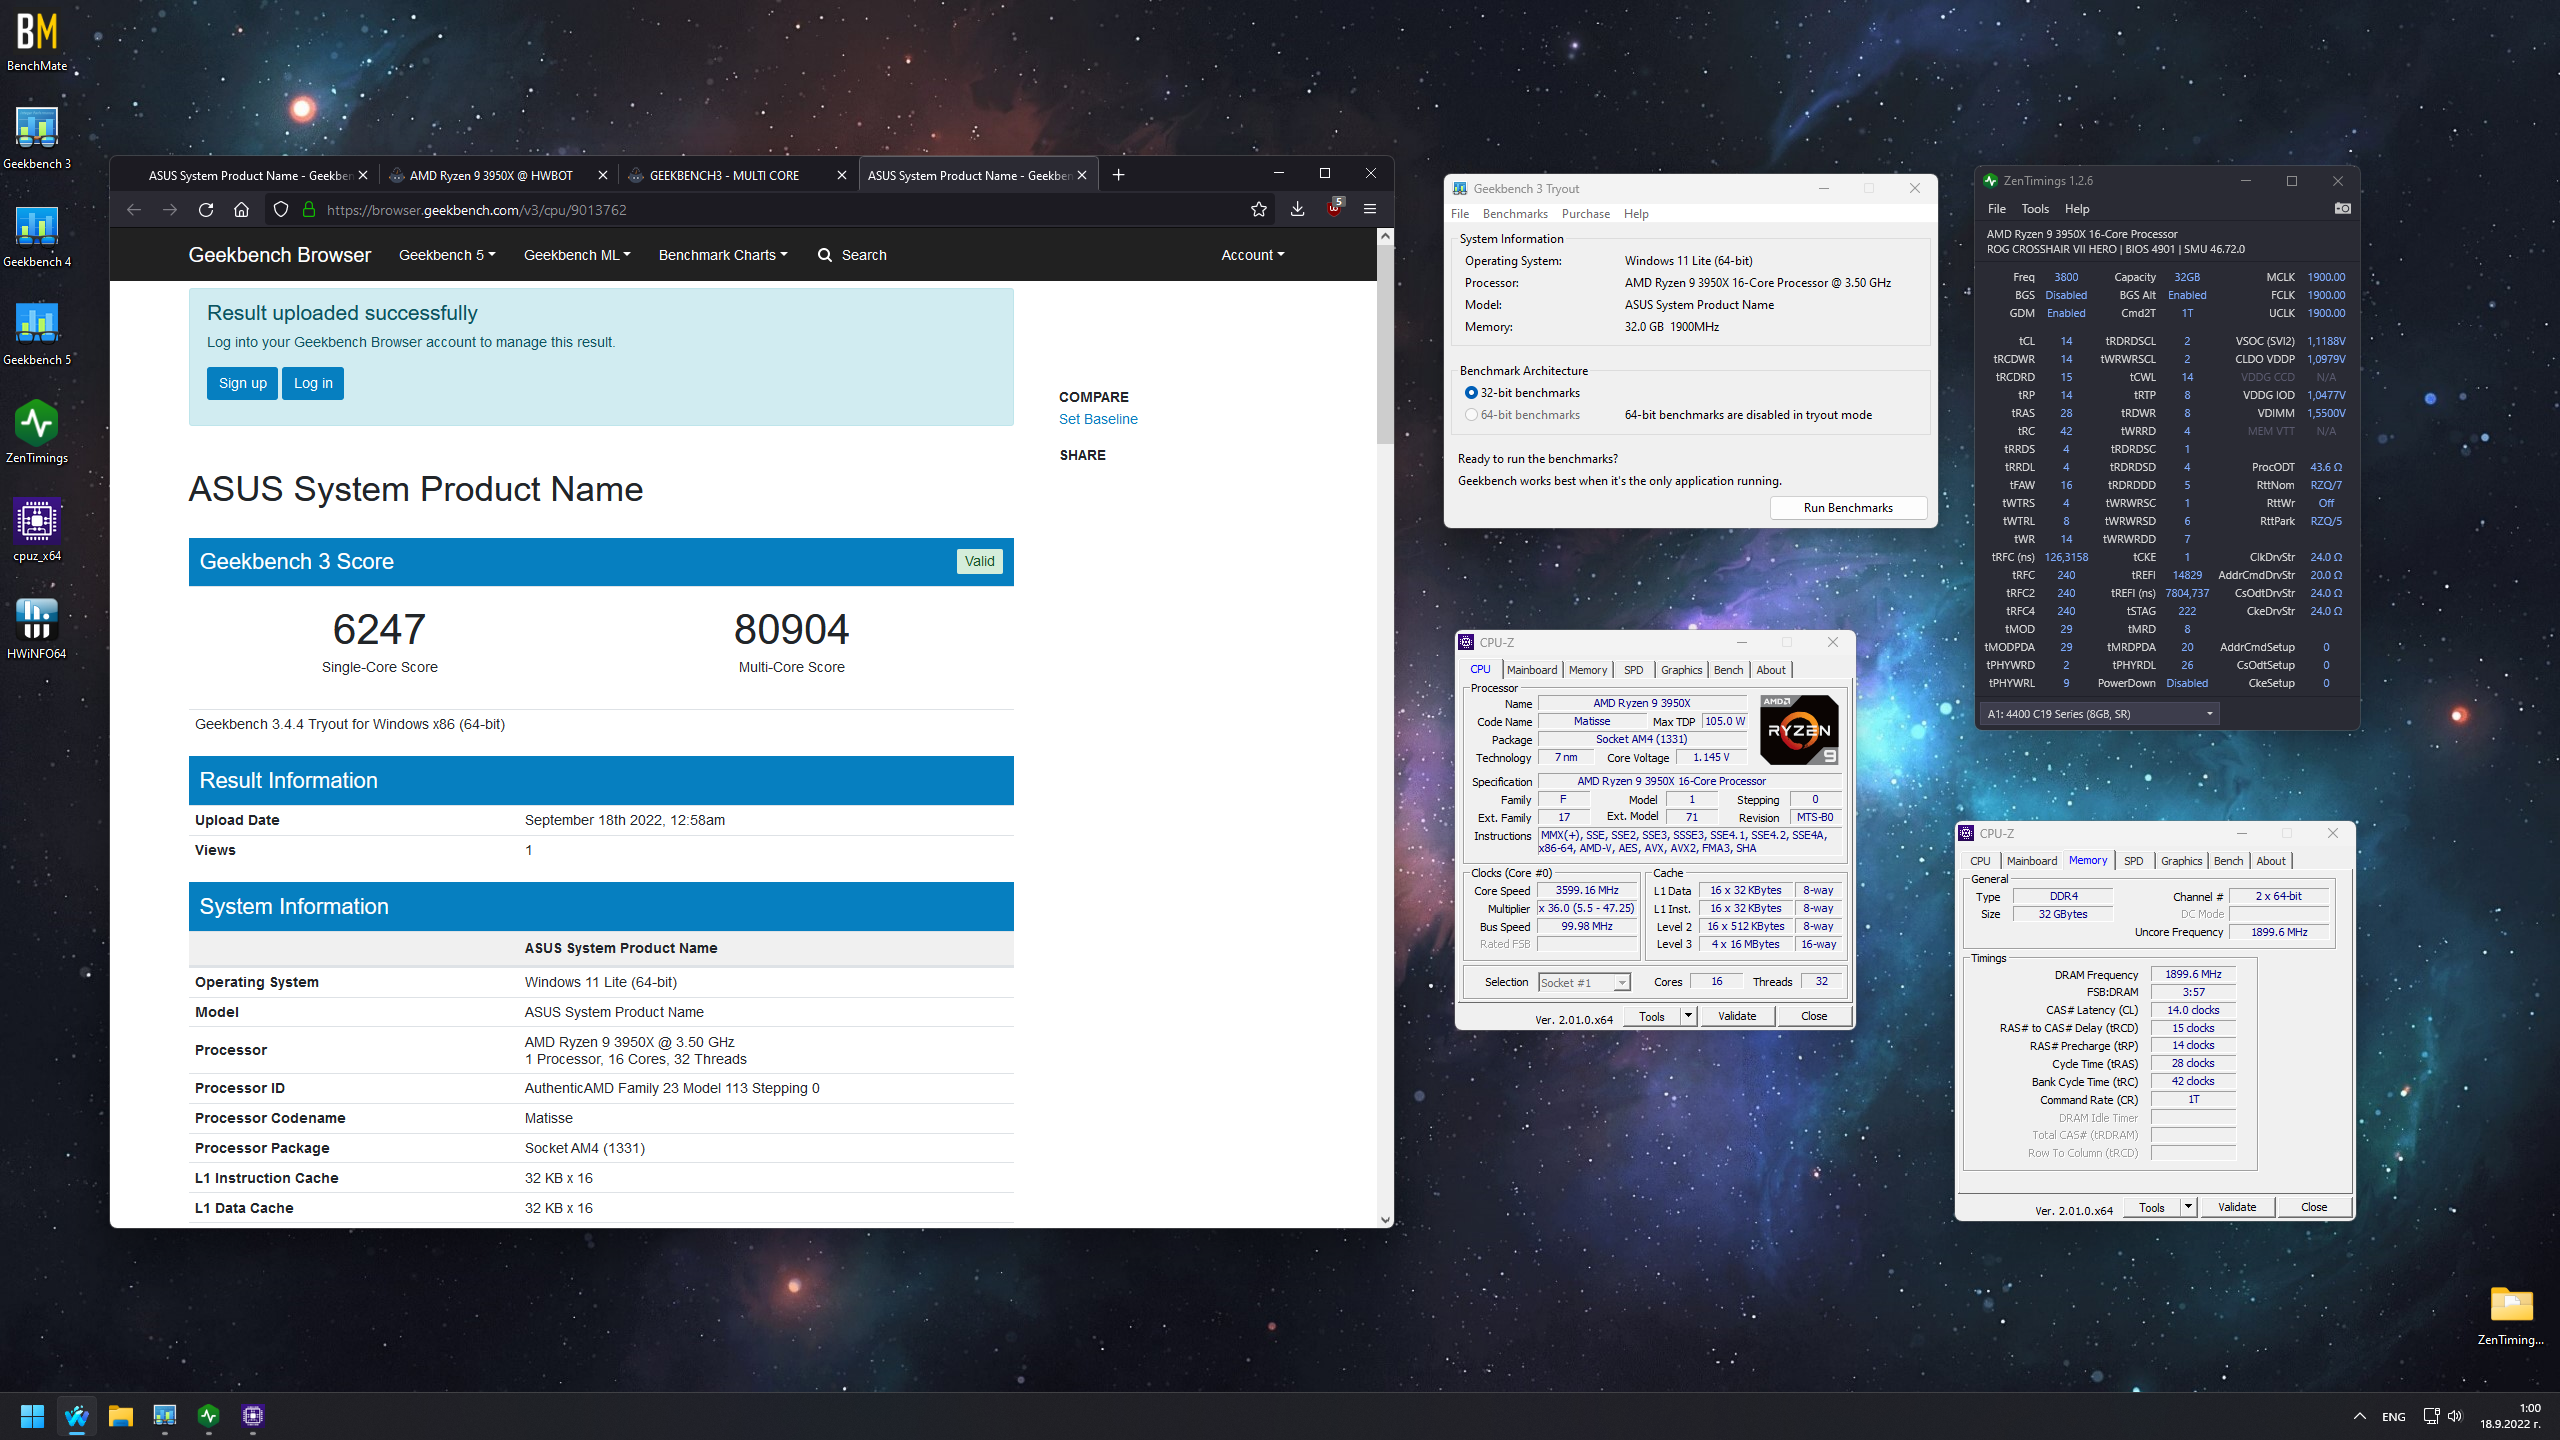
Task: Click the CPU-Z taskbar icon
Action: [253, 1416]
